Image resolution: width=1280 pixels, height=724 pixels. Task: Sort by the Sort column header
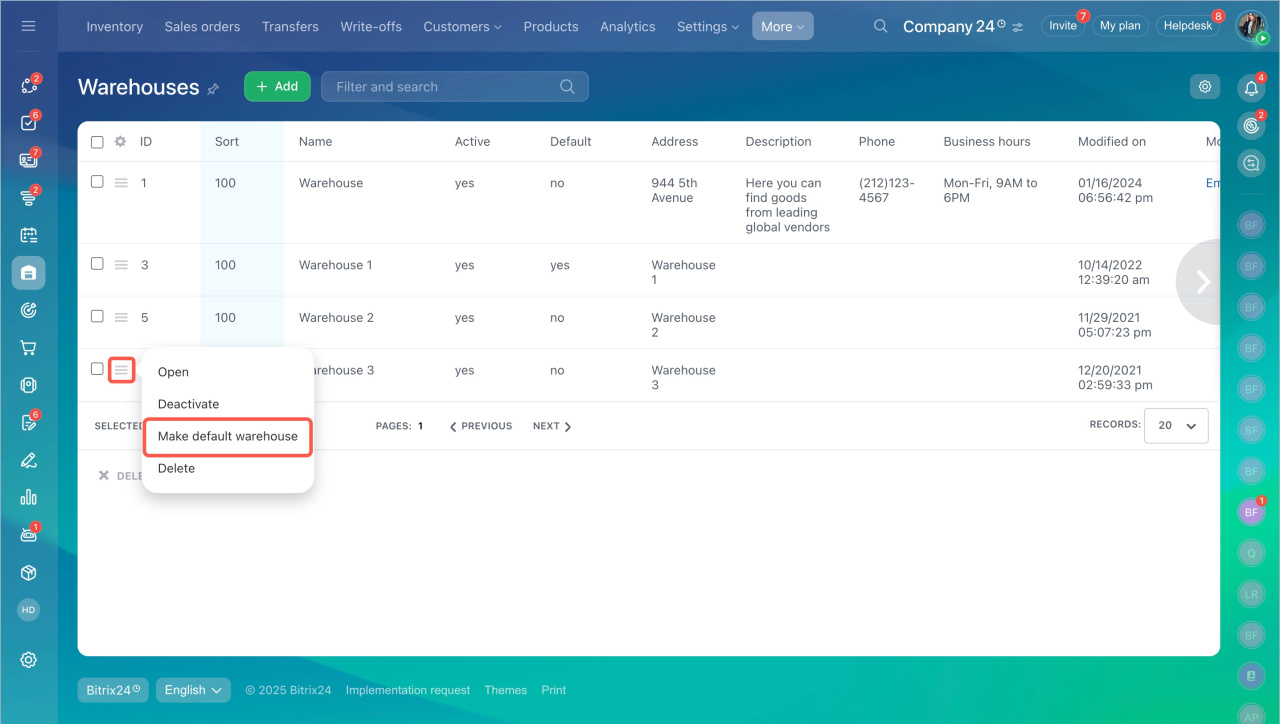(227, 142)
